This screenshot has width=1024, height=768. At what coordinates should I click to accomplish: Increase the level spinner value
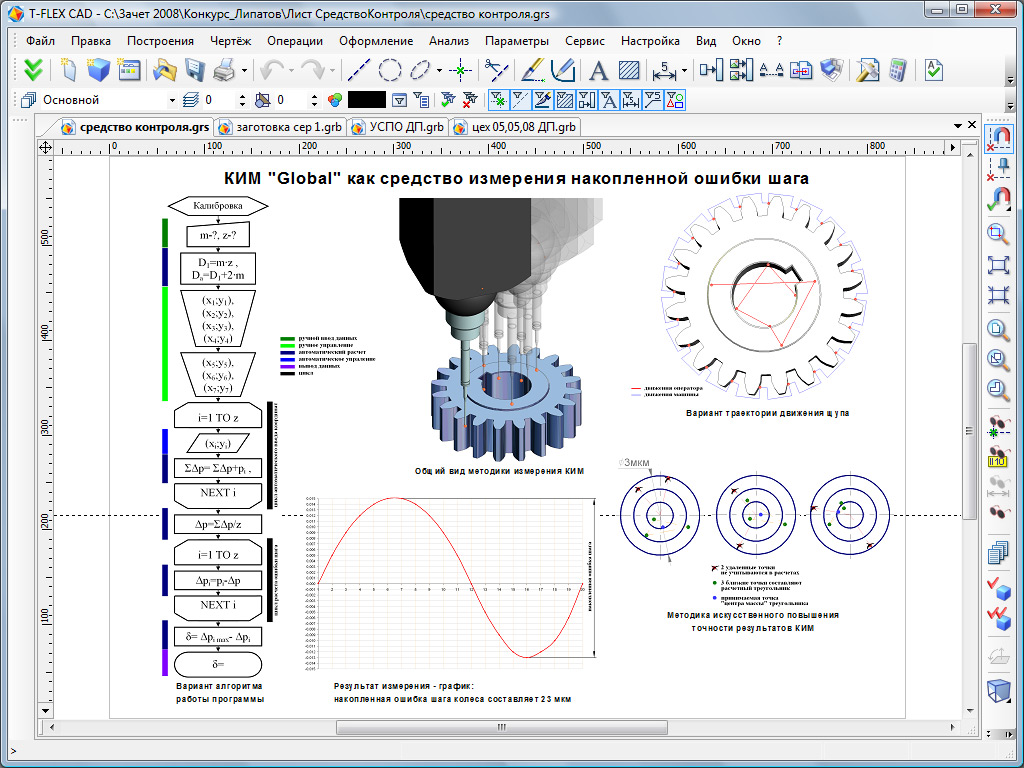[243, 96]
